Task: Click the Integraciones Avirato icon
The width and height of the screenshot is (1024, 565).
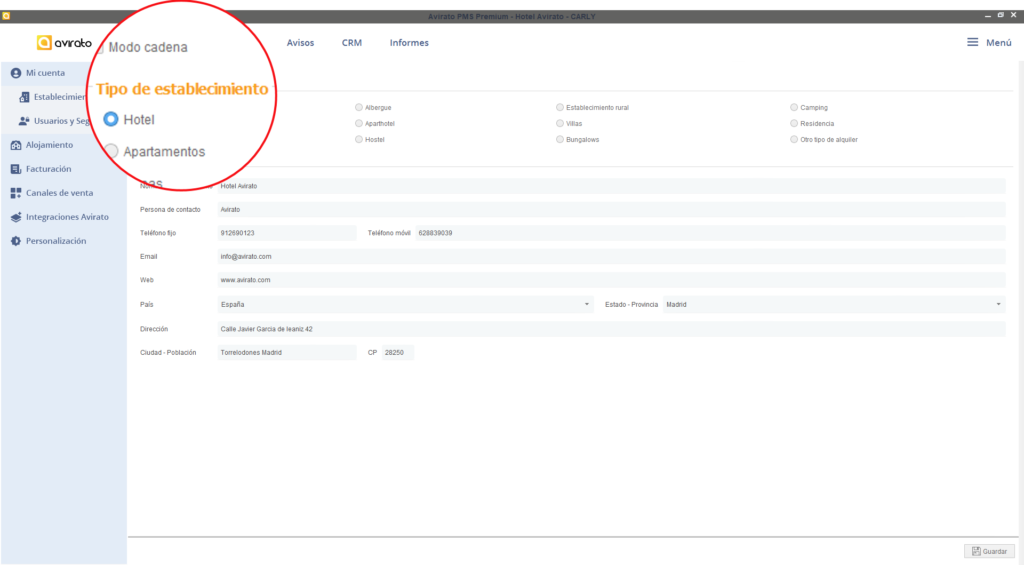Action: (x=16, y=217)
